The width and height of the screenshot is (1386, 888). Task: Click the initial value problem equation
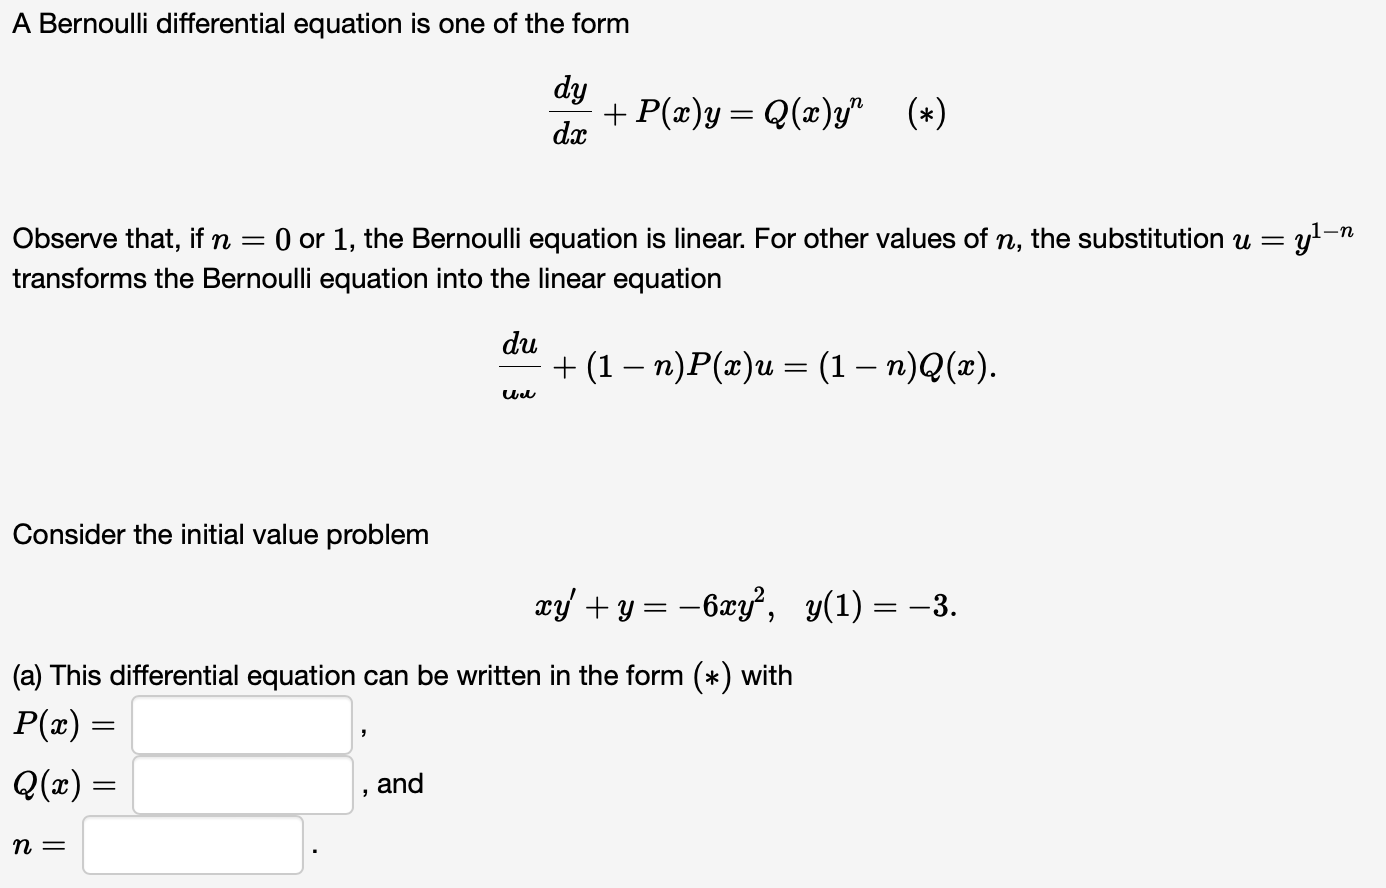point(745,606)
